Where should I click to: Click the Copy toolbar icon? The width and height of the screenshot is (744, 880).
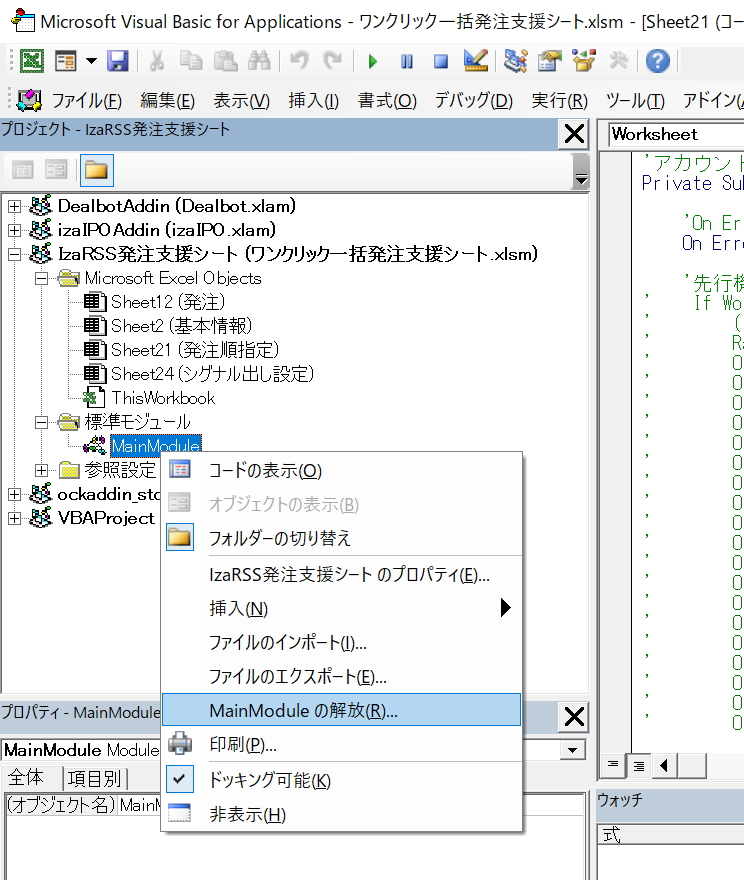tap(191, 61)
